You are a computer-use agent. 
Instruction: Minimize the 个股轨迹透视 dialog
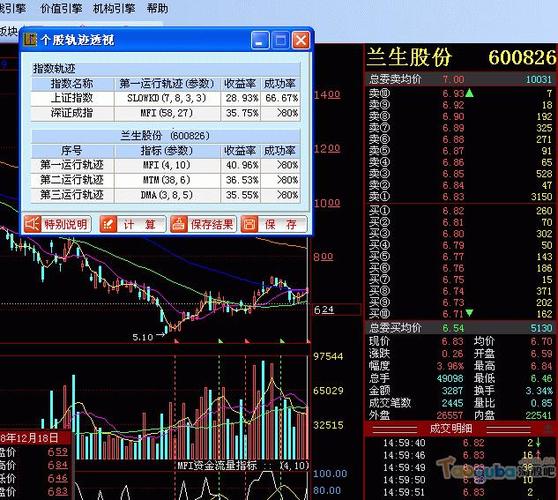tap(260, 40)
